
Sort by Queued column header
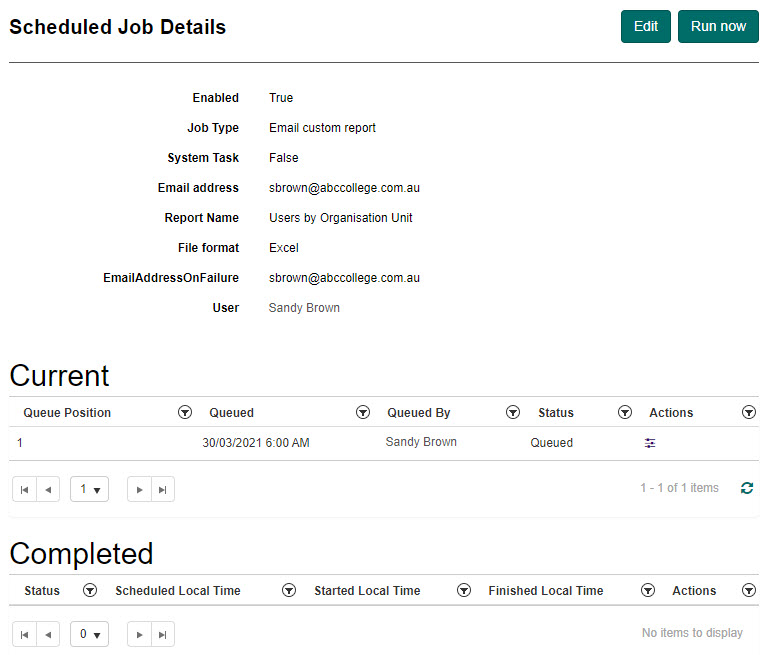[x=231, y=412]
